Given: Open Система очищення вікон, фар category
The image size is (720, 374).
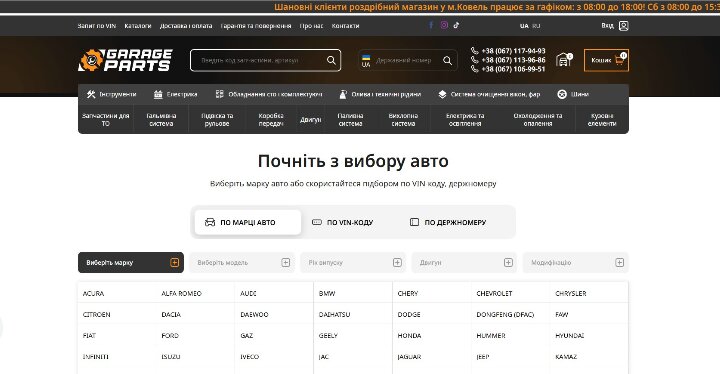Looking at the screenshot, I should (x=489, y=94).
